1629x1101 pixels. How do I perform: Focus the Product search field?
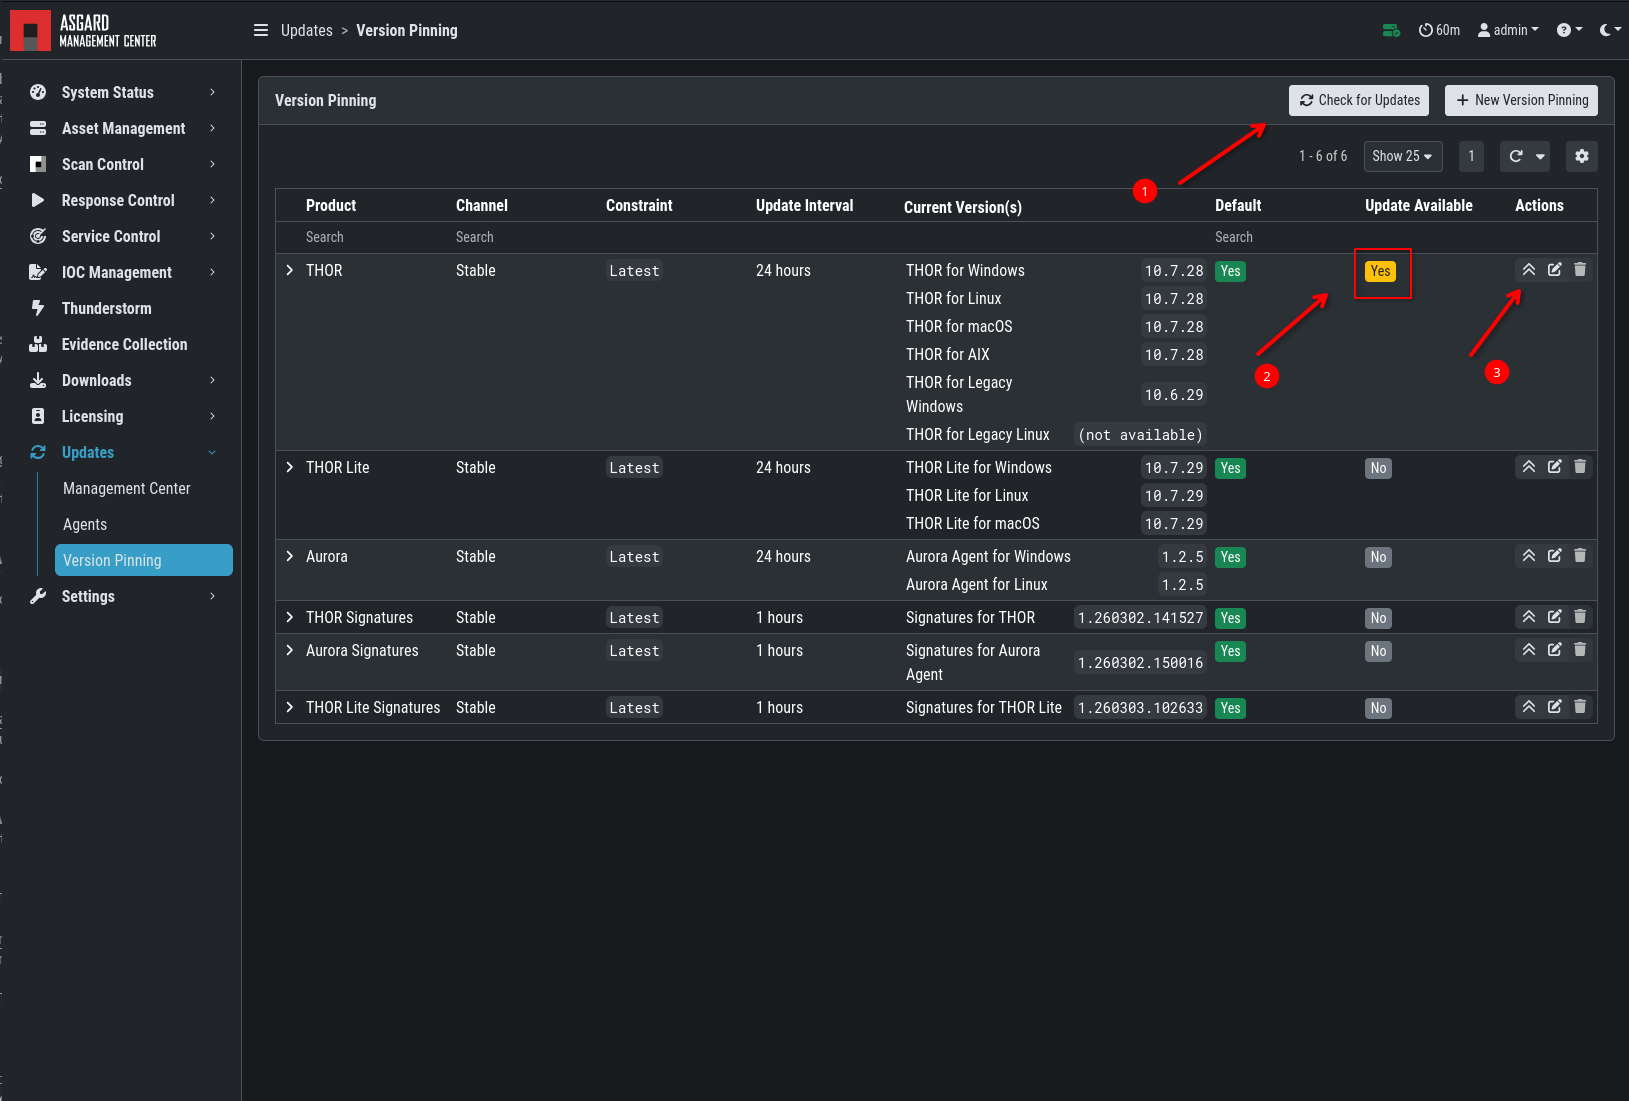[x=371, y=237]
